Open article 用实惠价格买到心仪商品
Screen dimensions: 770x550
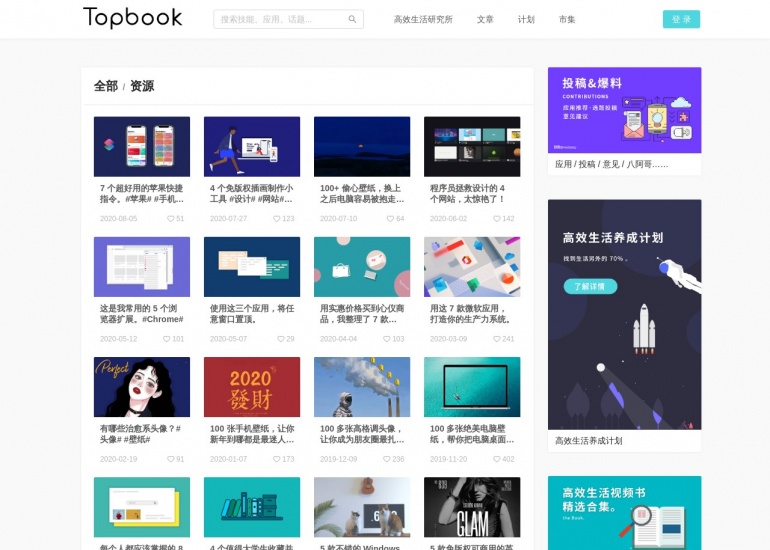coord(362,314)
